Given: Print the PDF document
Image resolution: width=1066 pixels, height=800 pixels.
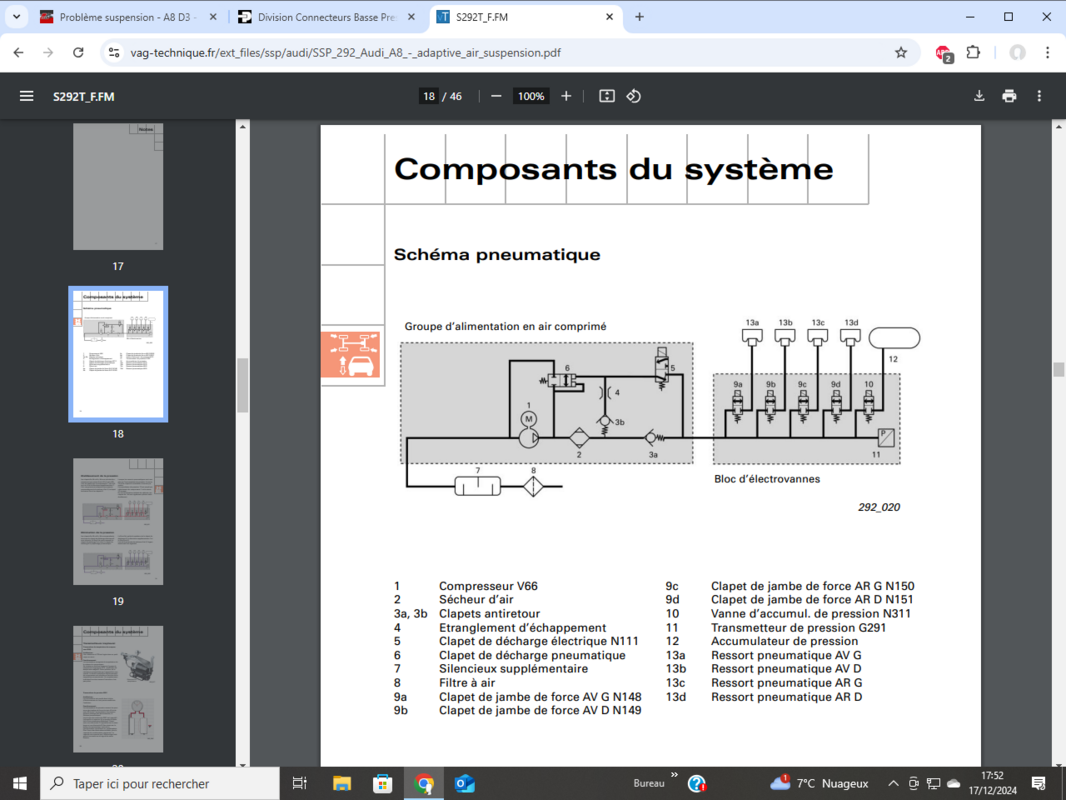Looking at the screenshot, I should [x=1009, y=96].
